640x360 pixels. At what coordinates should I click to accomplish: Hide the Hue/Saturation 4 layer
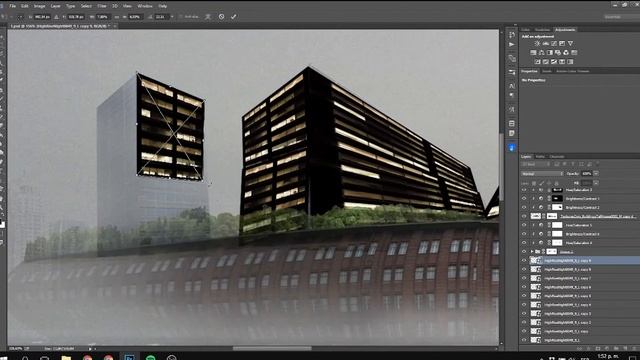tap(524, 243)
